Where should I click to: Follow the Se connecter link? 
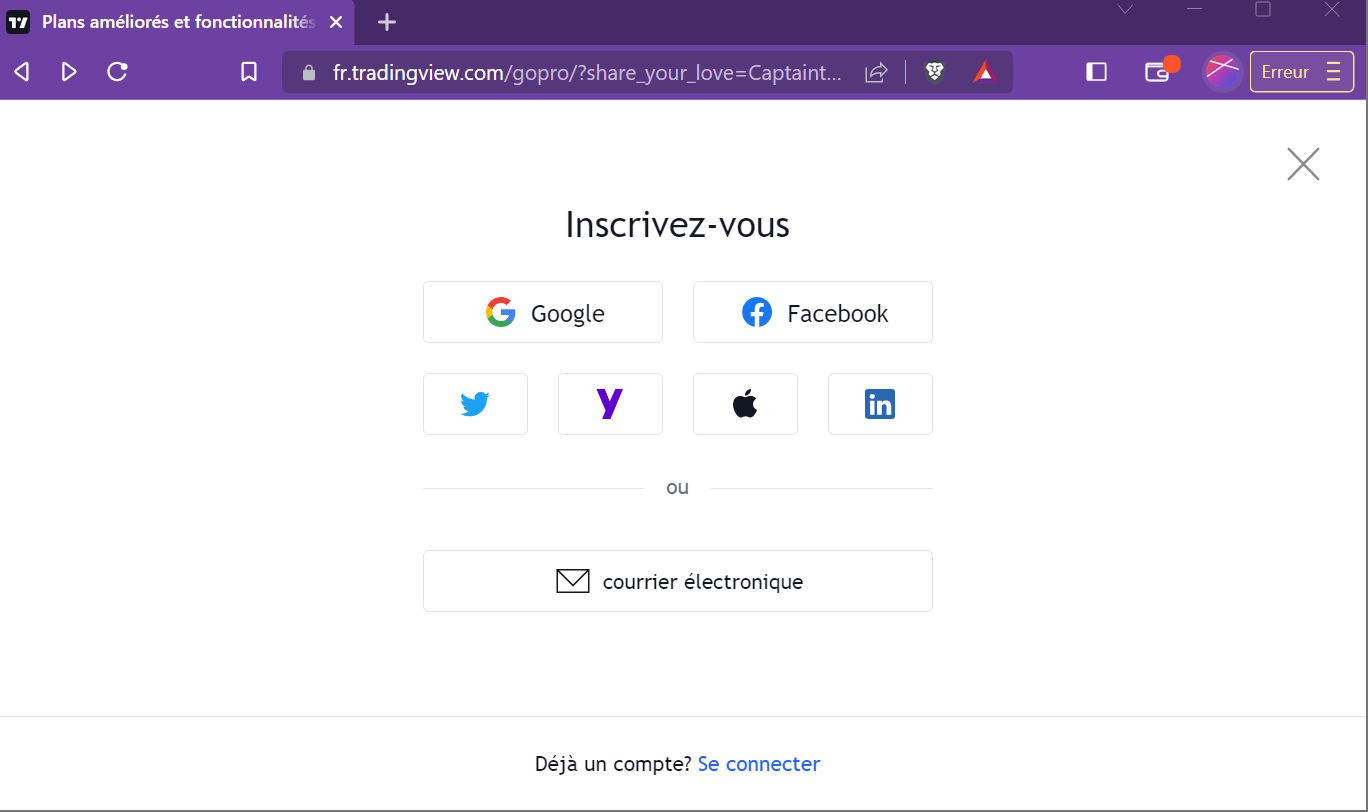(759, 764)
